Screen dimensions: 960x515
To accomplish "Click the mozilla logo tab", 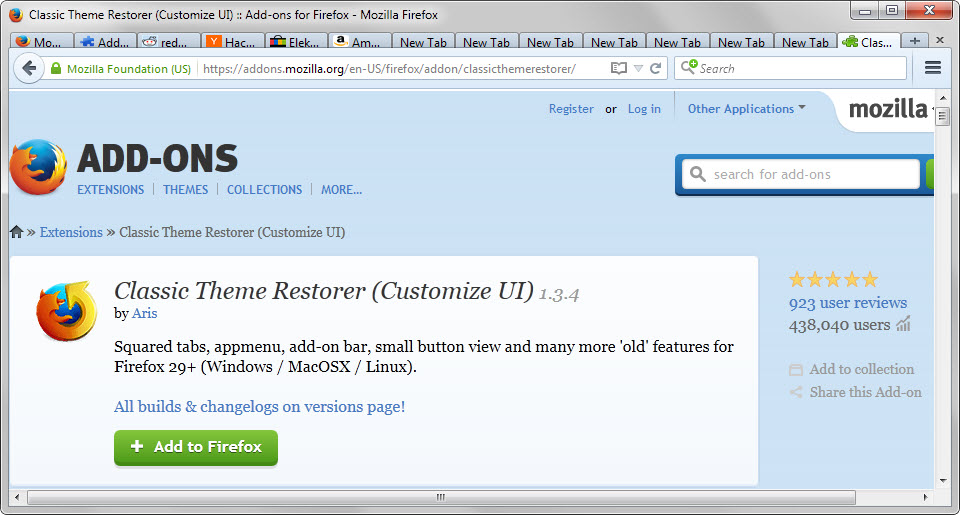I will 888,109.
